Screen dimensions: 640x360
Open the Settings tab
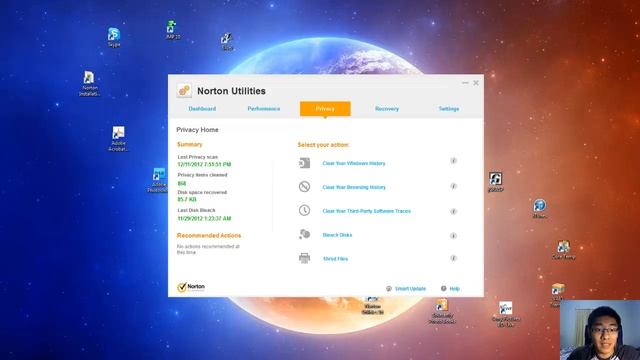pyautogui.click(x=449, y=109)
